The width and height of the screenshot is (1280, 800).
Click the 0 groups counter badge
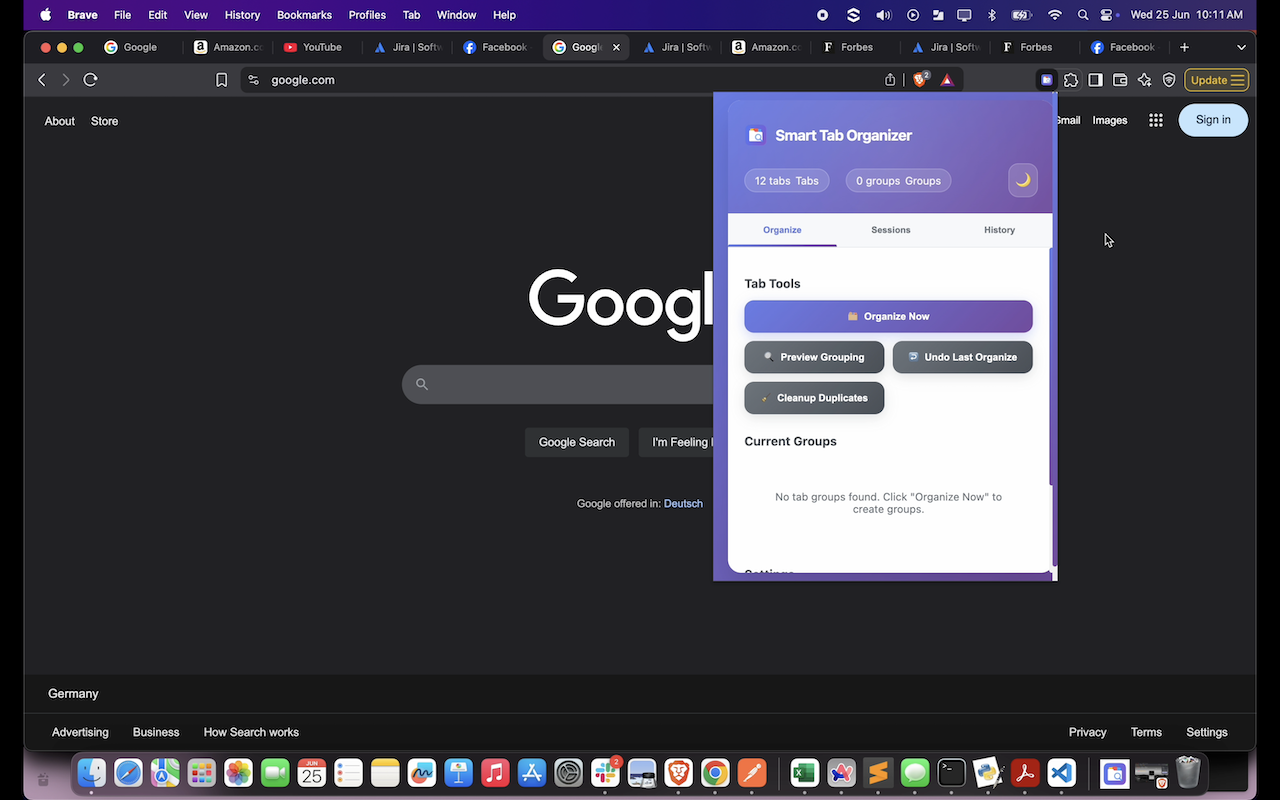click(x=898, y=181)
